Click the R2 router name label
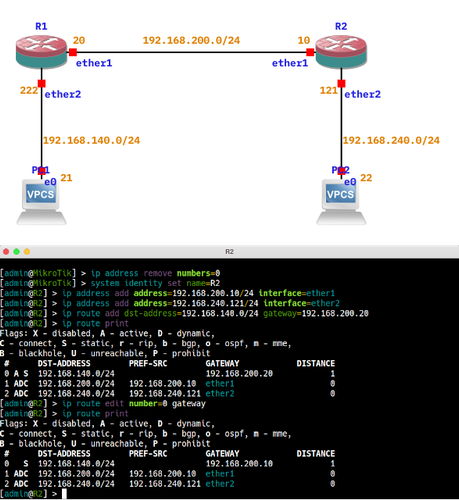 click(x=341, y=26)
